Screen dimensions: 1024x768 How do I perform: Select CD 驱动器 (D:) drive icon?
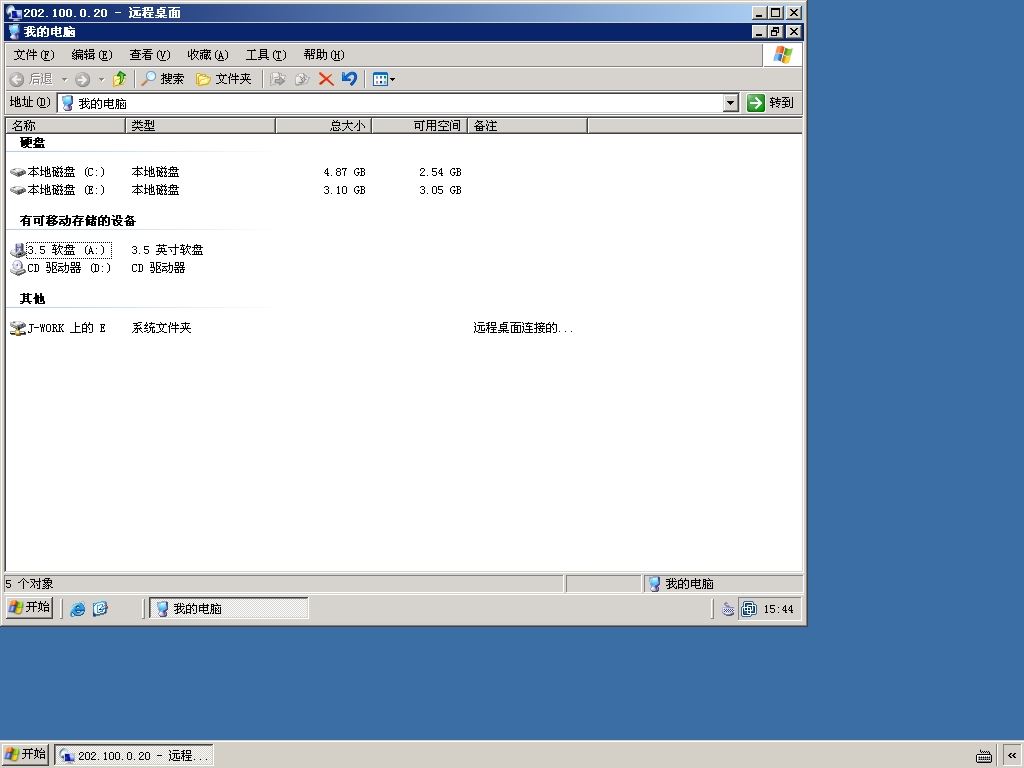tap(18, 268)
